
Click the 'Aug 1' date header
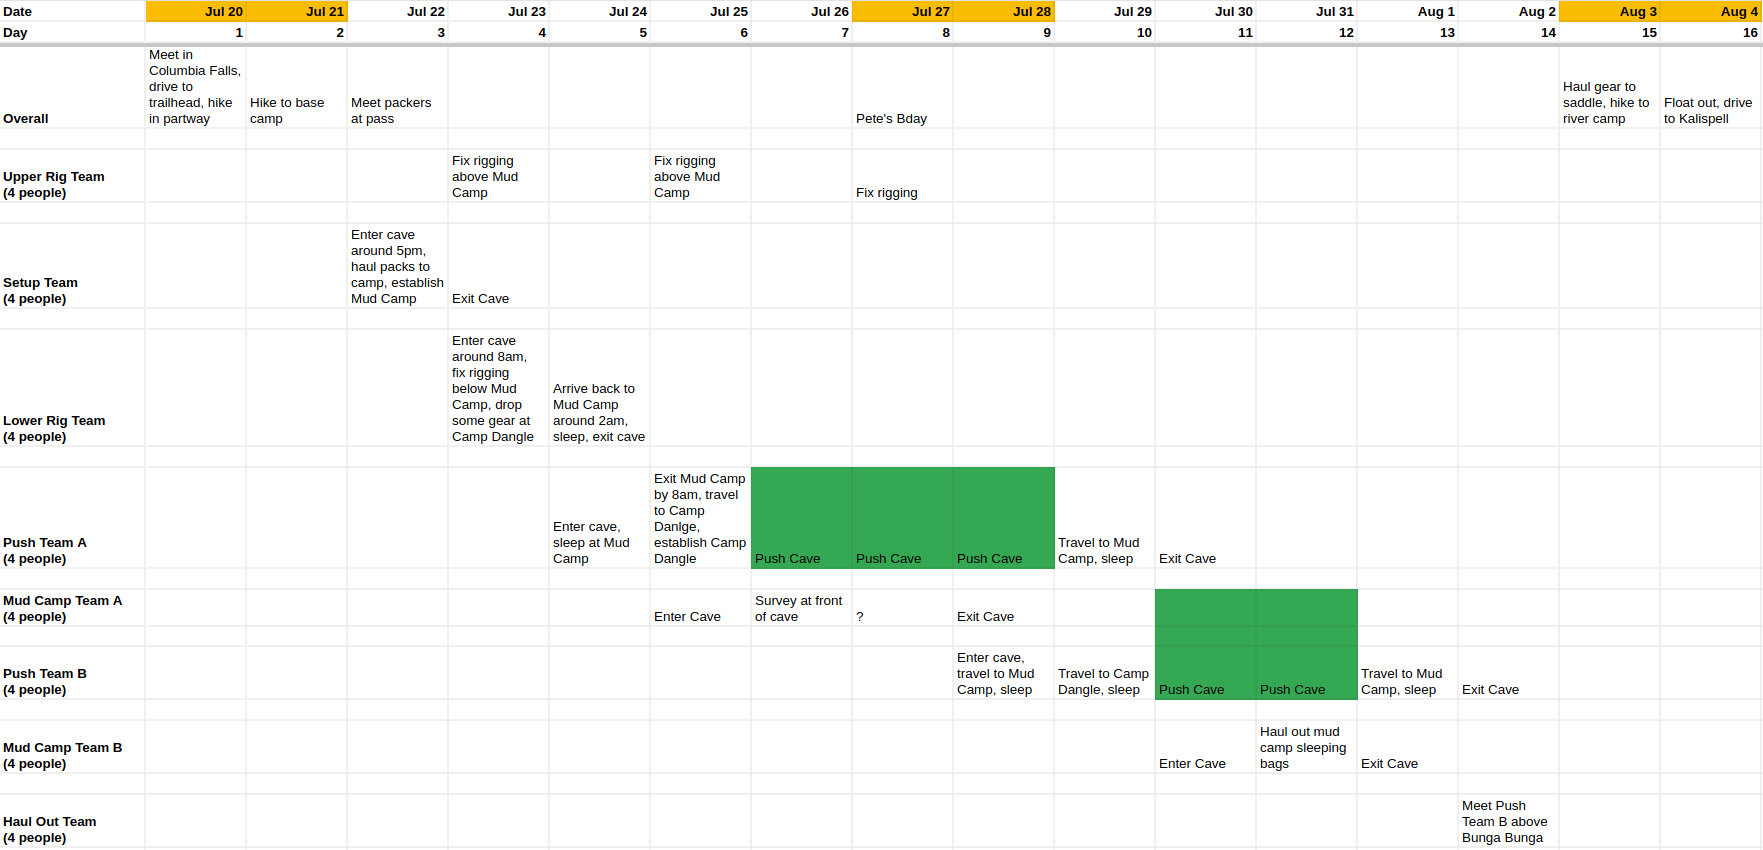tap(1408, 11)
